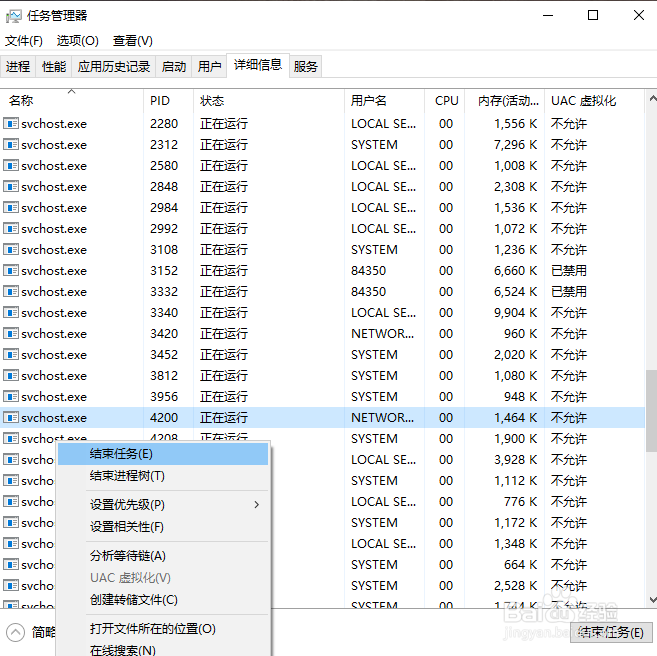Image resolution: width=657 pixels, height=656 pixels.
Task: Select 已禁用 cell for PID 3332
Action: pos(569,292)
